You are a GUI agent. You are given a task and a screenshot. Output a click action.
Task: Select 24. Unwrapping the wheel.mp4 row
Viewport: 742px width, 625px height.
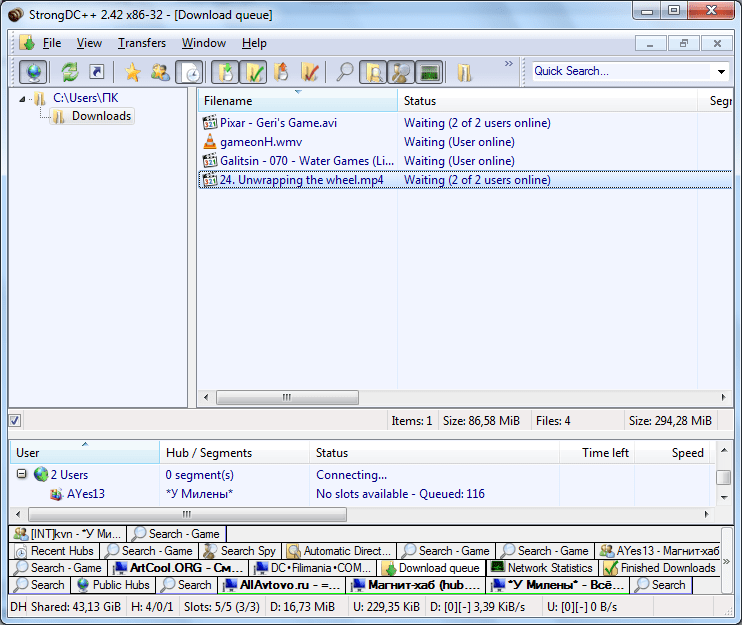point(465,180)
